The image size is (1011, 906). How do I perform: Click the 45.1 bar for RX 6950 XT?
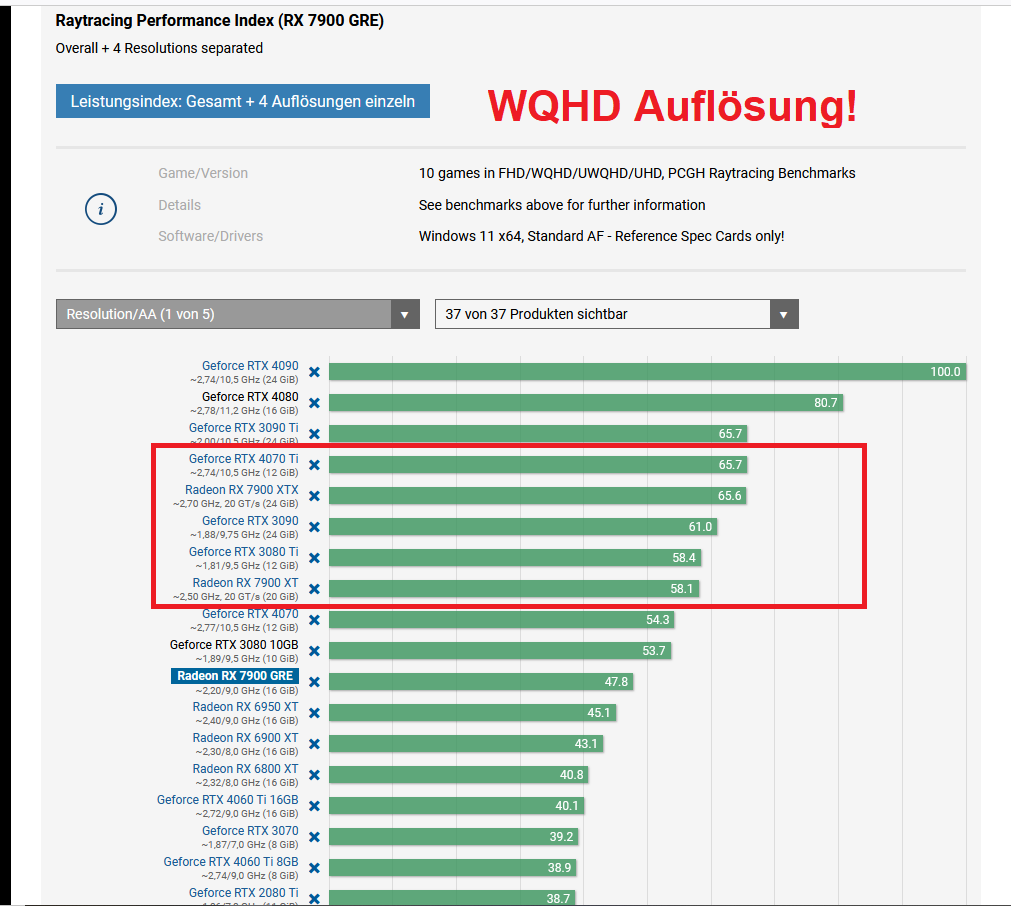(473, 713)
